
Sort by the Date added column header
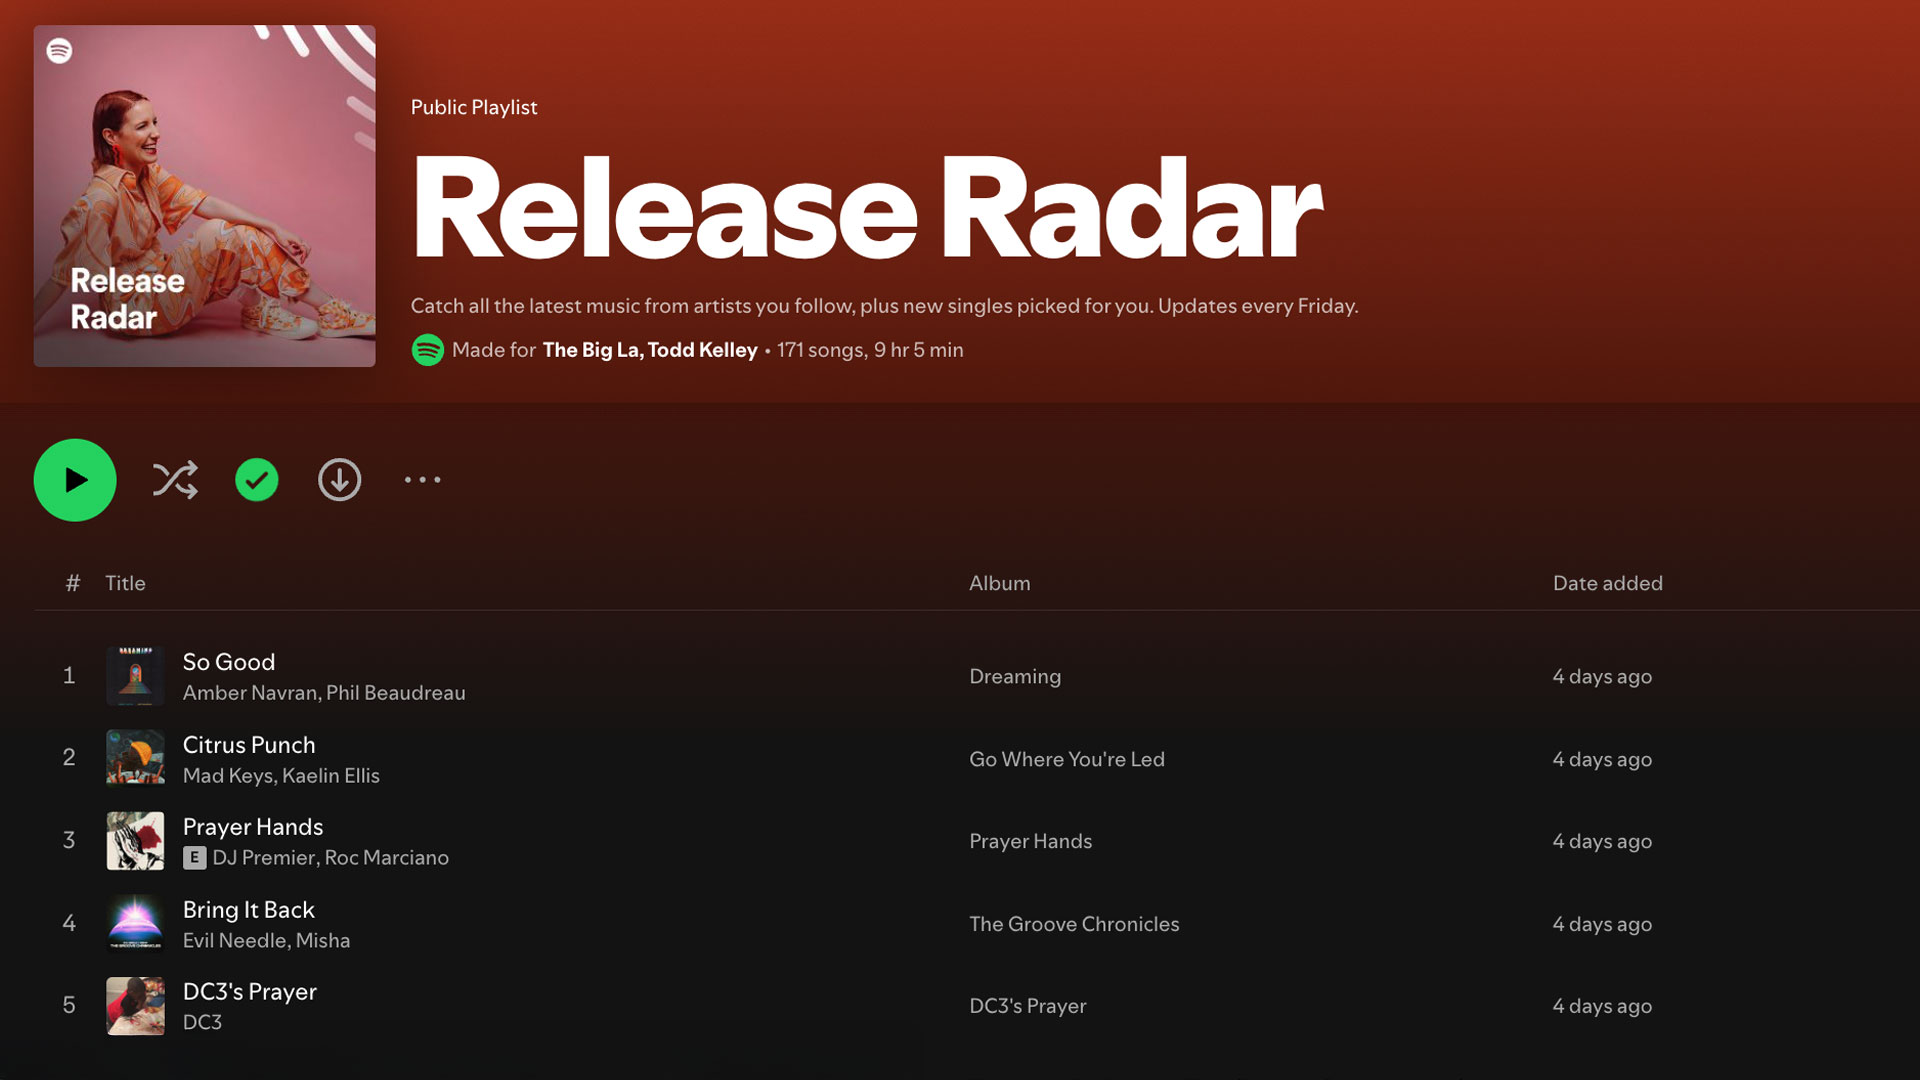1608,583
